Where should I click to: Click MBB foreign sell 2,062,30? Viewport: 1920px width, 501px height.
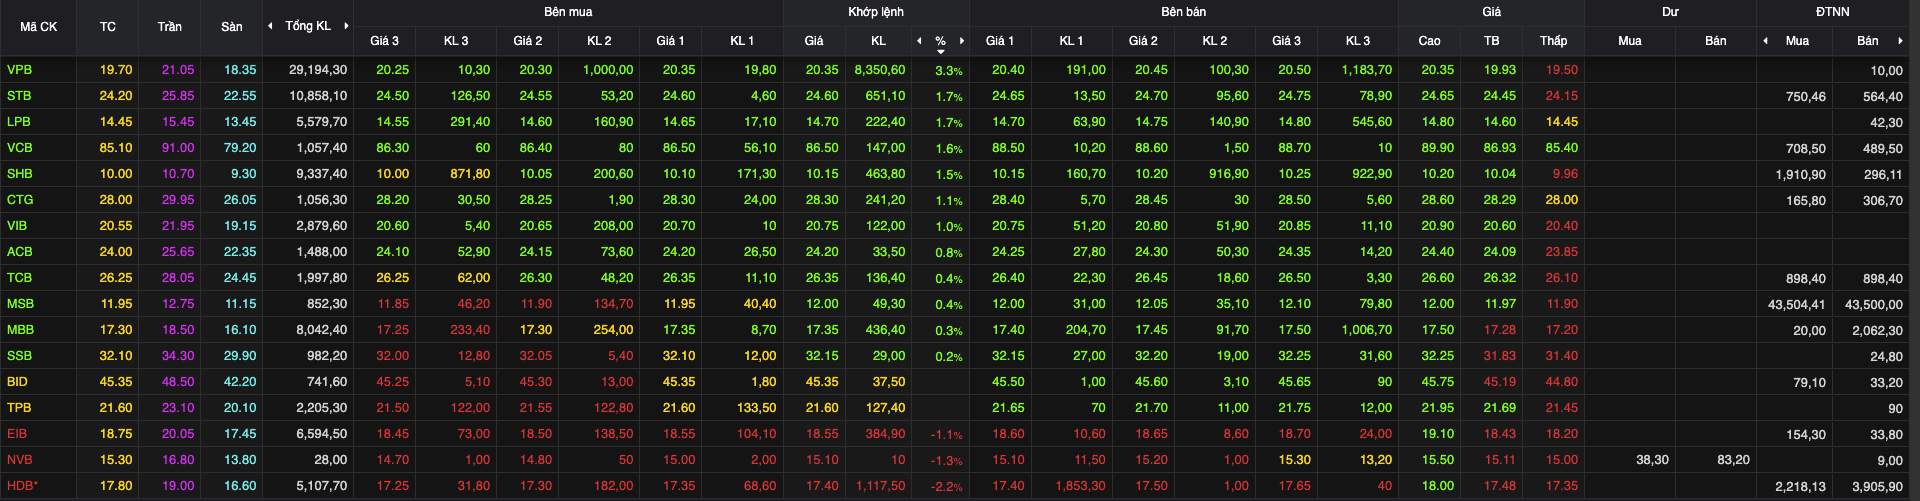coord(1877,331)
